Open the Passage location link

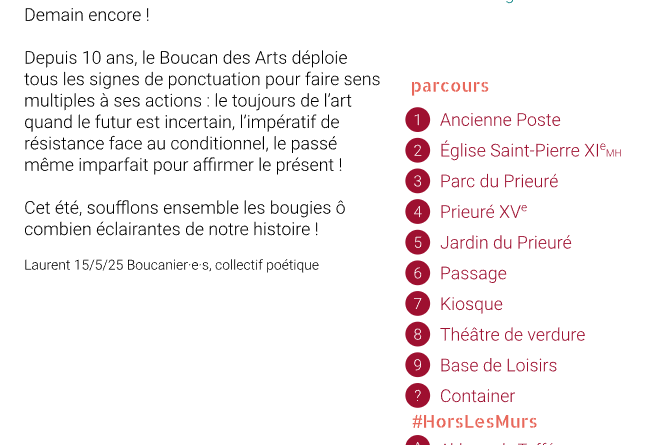coord(473,273)
